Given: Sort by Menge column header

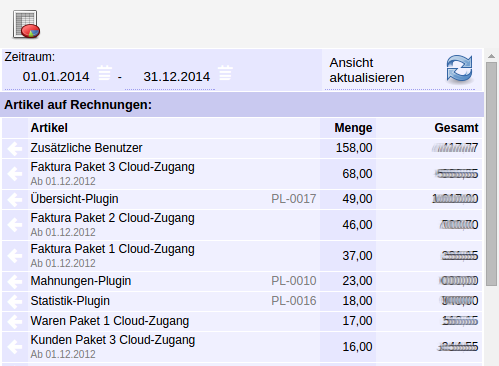Looking at the screenshot, I should (x=353, y=128).
